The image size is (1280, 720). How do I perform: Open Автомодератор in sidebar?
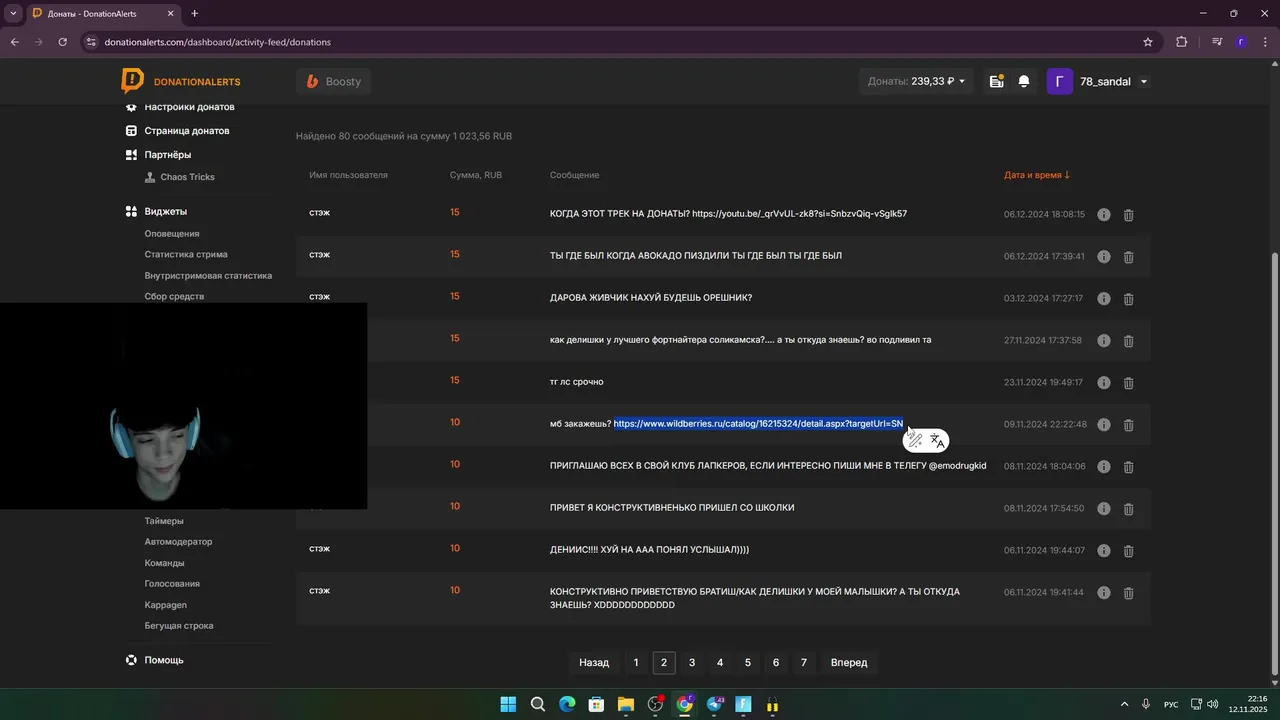pyautogui.click(x=178, y=542)
